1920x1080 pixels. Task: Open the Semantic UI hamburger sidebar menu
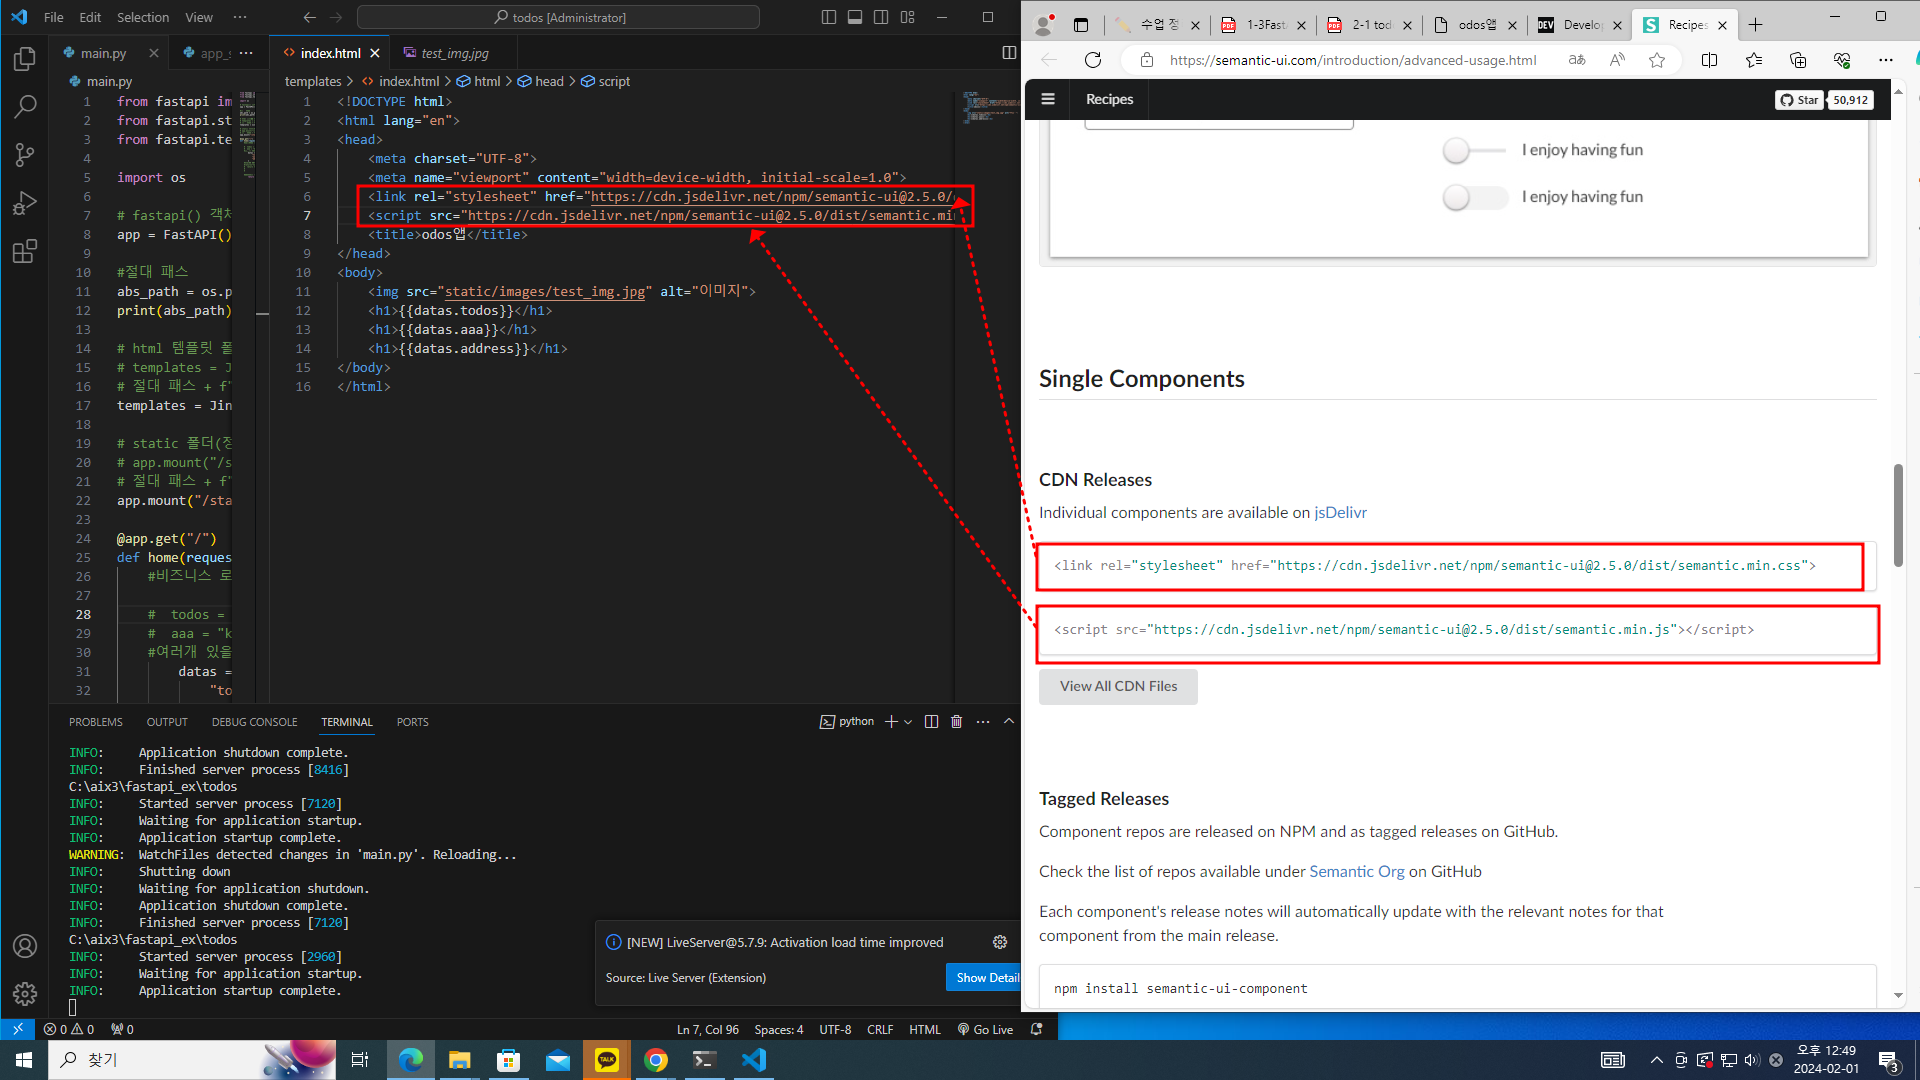click(x=1048, y=99)
